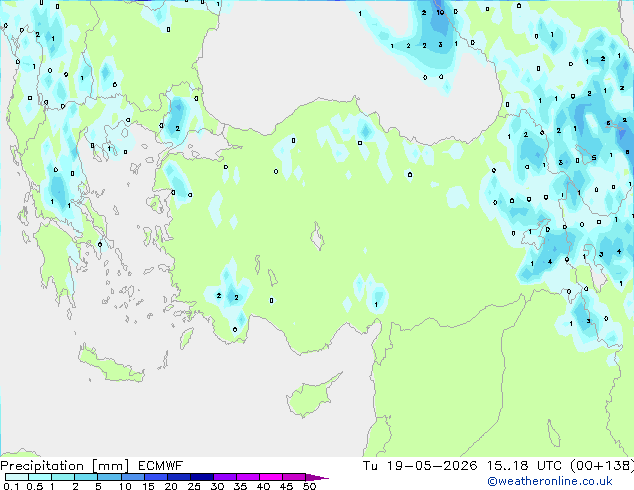The height and width of the screenshot is (490, 634).
Task: Click the 0.5 to 1 mm legend swatch
Action: pos(40,477)
